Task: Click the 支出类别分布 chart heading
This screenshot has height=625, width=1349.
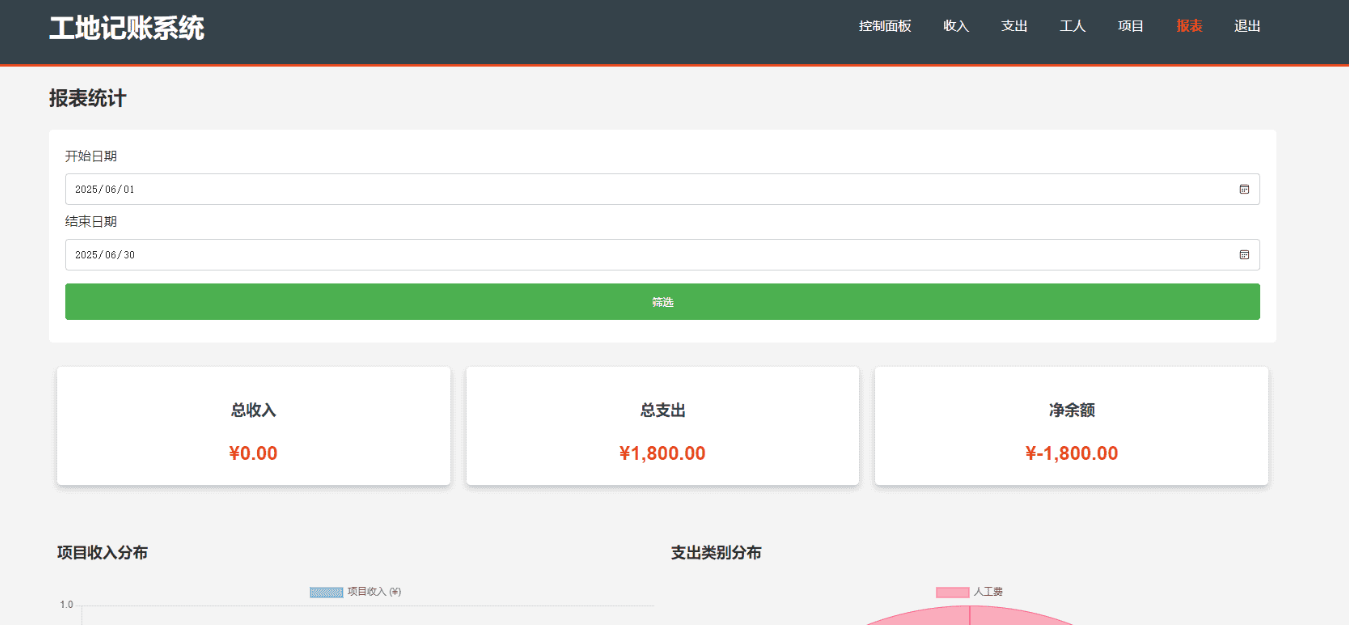Action: 716,553
